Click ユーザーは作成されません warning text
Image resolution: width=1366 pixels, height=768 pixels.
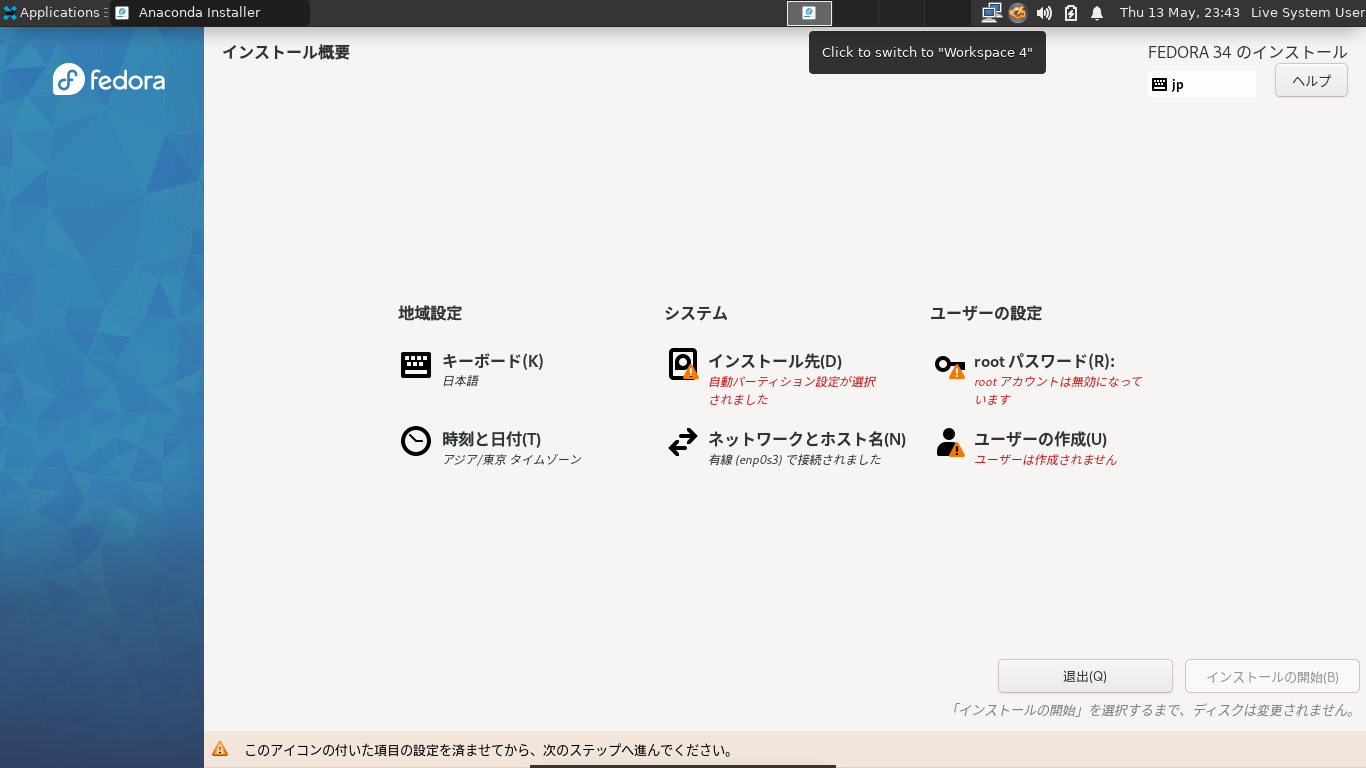point(1045,459)
